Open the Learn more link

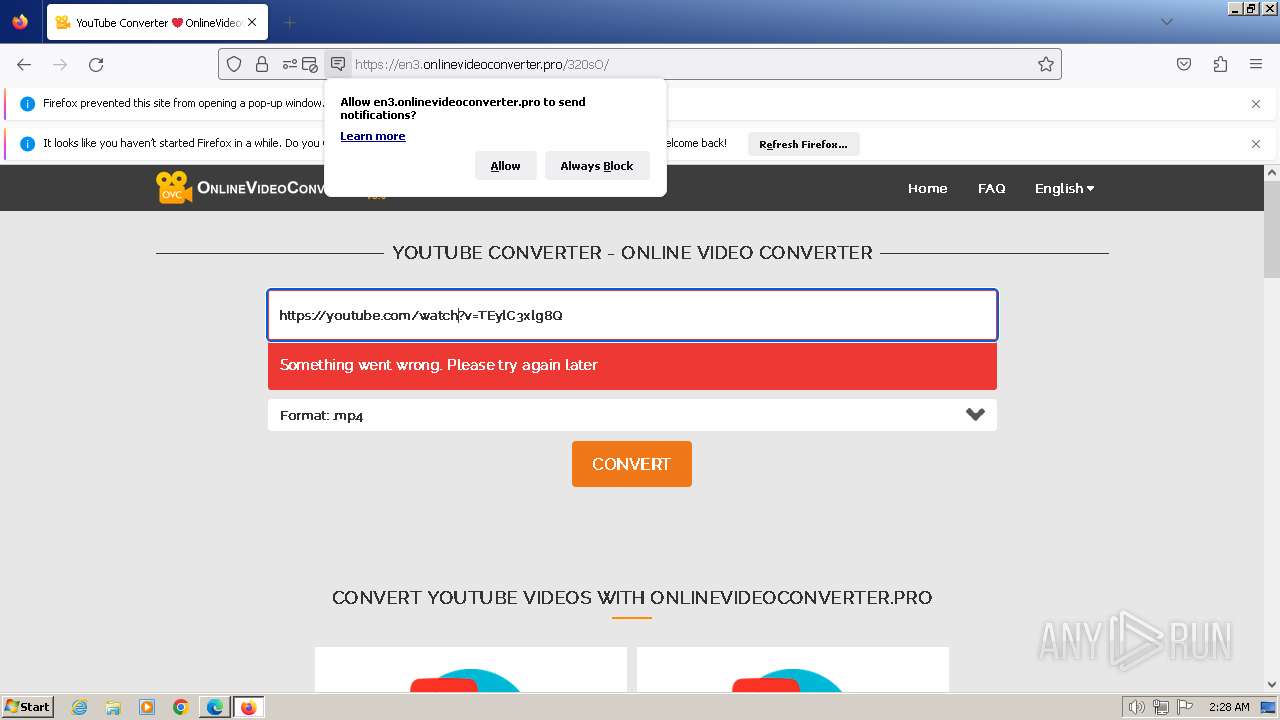373,136
